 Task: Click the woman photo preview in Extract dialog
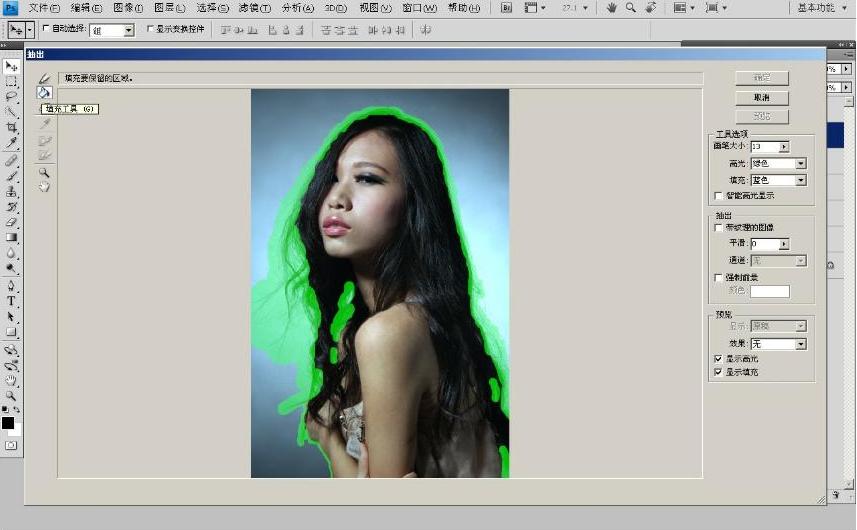pos(380,284)
